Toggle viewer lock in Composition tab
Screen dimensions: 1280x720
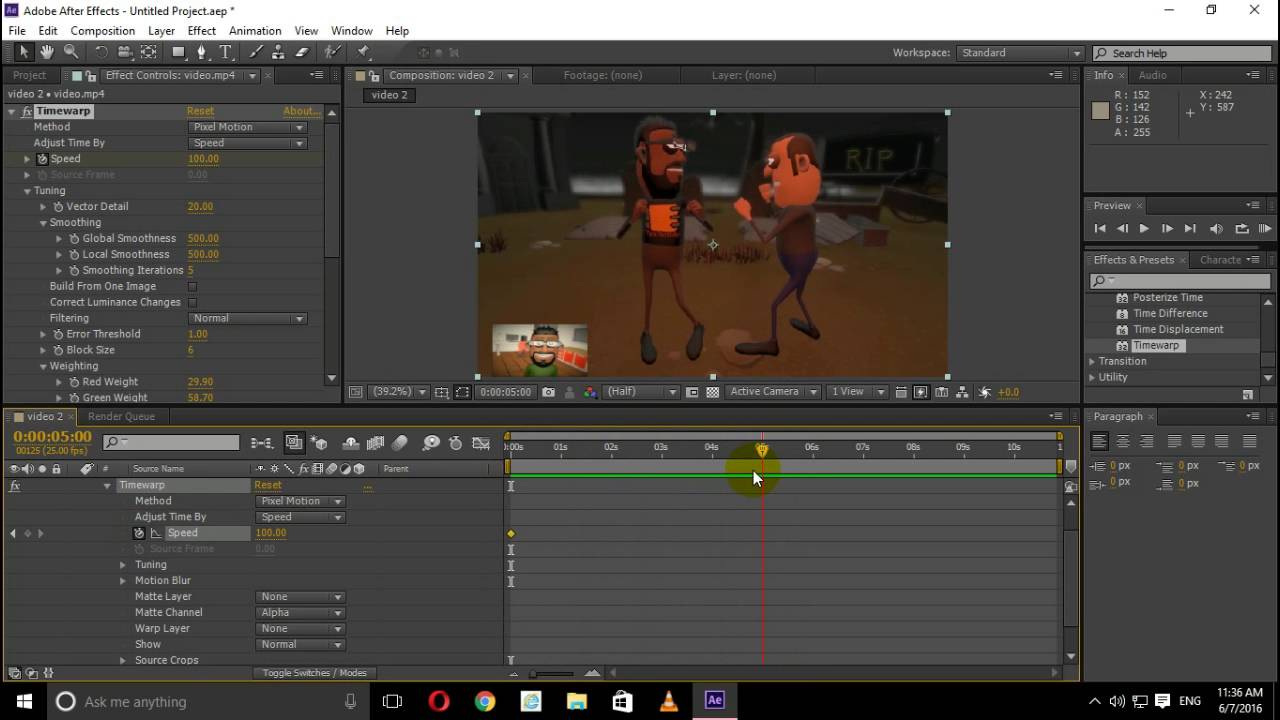376,76
